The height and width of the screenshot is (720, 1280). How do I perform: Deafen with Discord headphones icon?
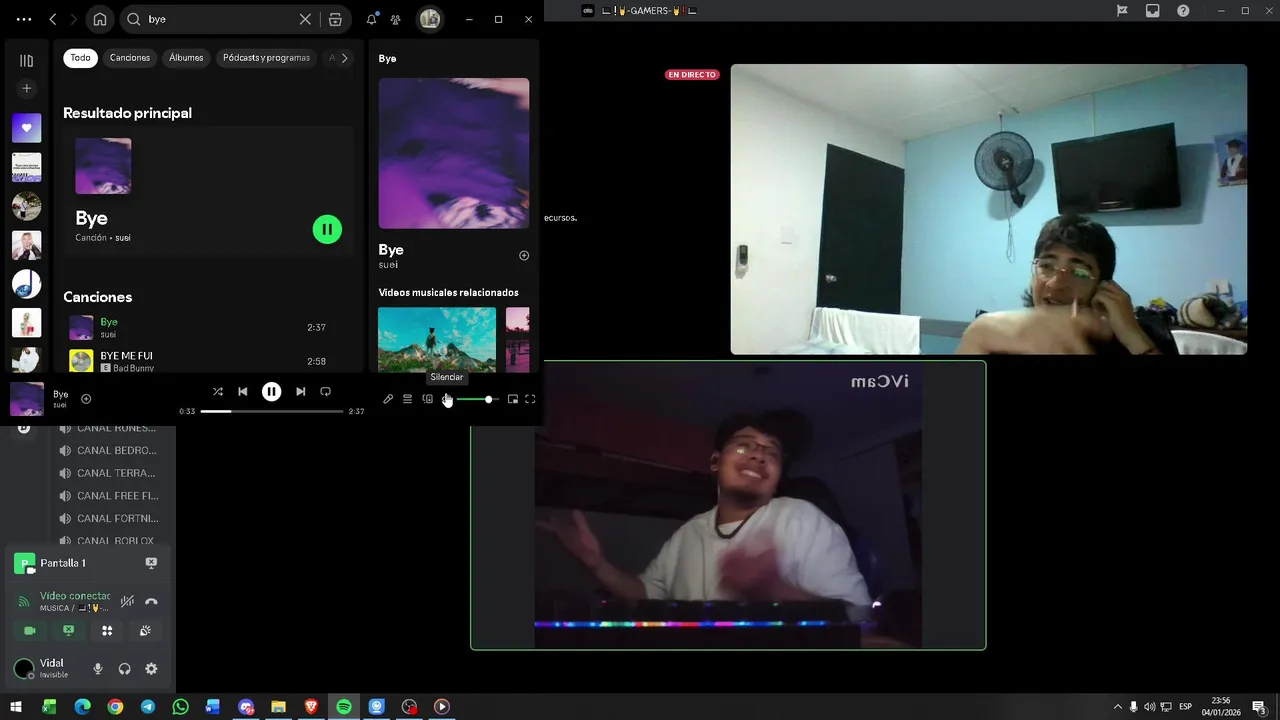pos(125,669)
